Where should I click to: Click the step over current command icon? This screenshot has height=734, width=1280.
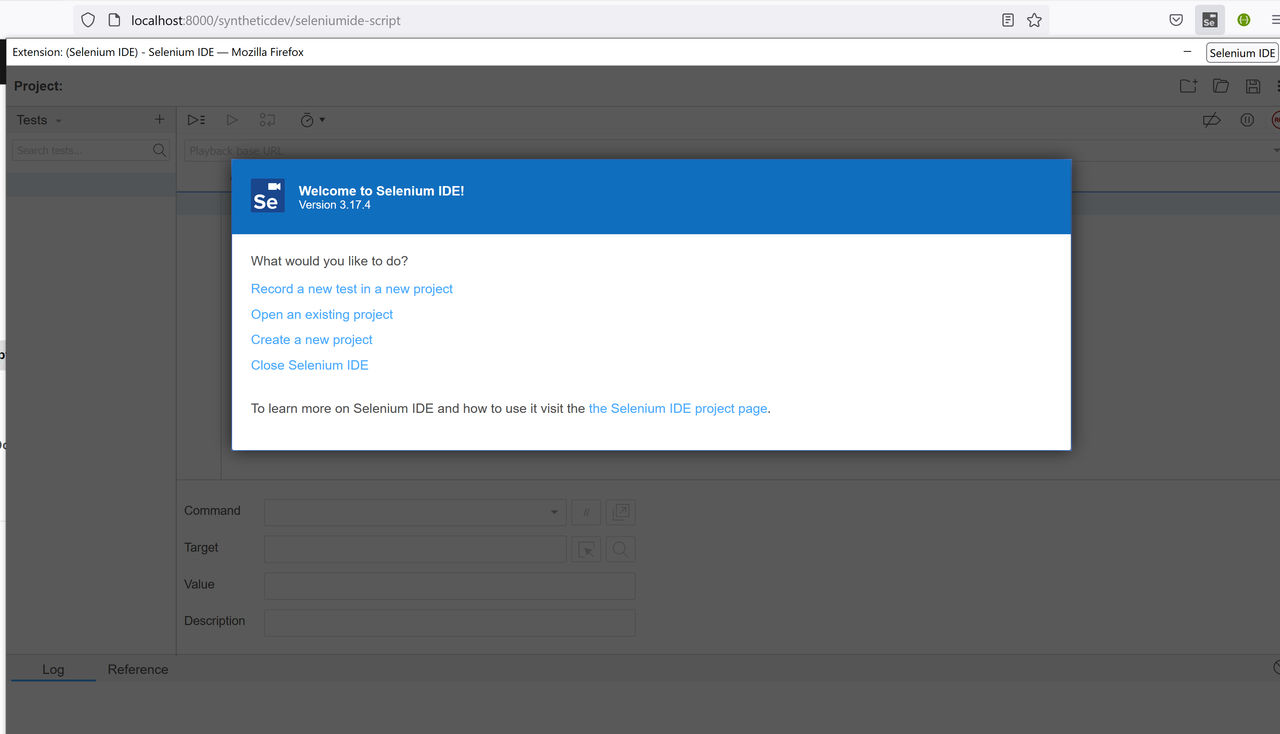267,120
